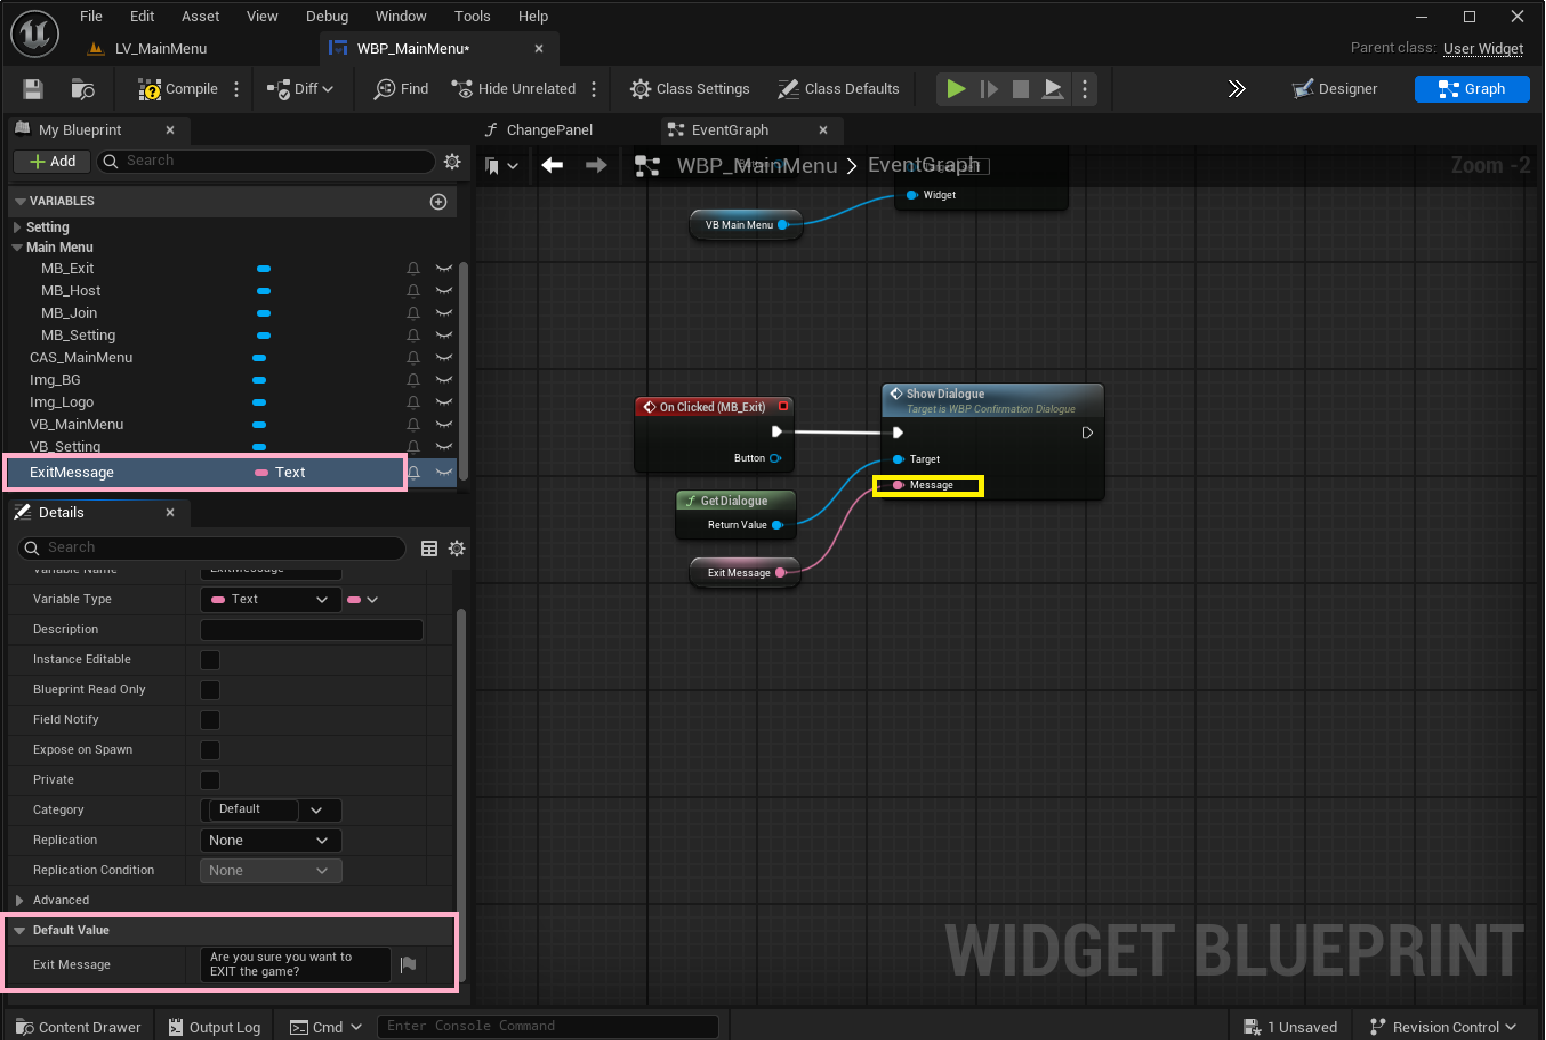
Task: Open container type dropdown beside Variable Type
Action: pyautogui.click(x=362, y=599)
